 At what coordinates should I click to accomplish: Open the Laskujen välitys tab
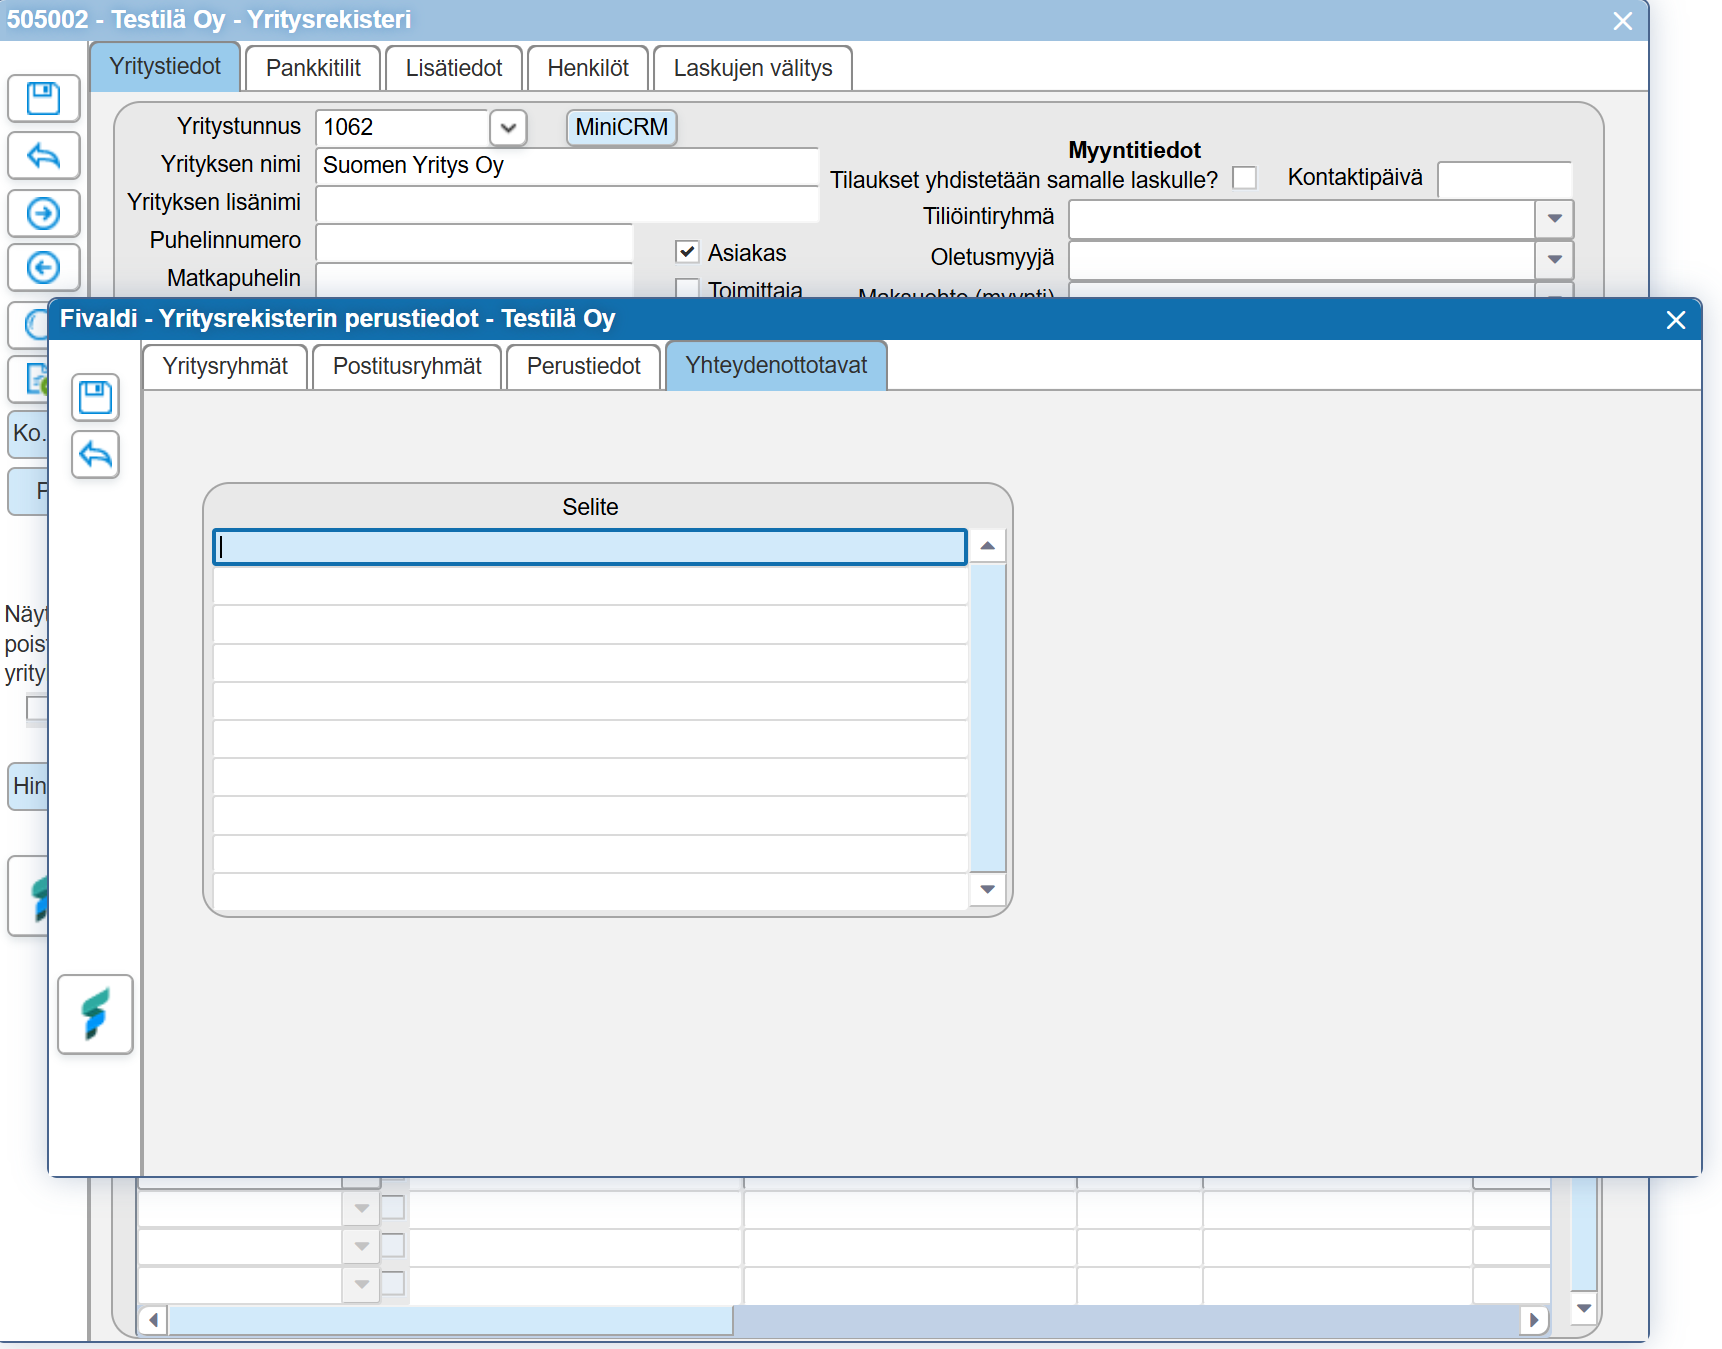click(x=753, y=68)
